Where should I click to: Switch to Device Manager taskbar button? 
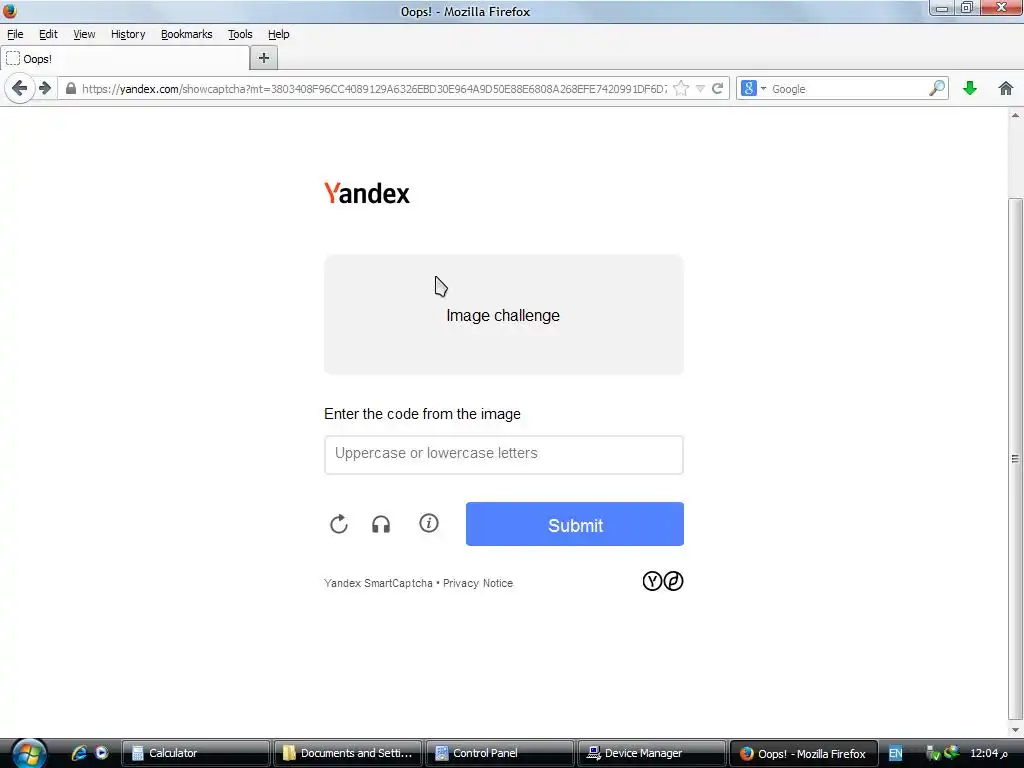[652, 753]
